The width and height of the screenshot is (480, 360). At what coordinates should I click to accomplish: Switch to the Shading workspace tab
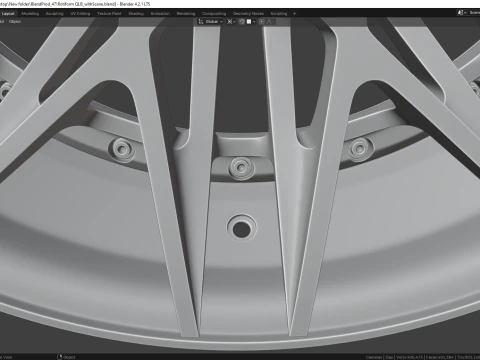click(136, 14)
